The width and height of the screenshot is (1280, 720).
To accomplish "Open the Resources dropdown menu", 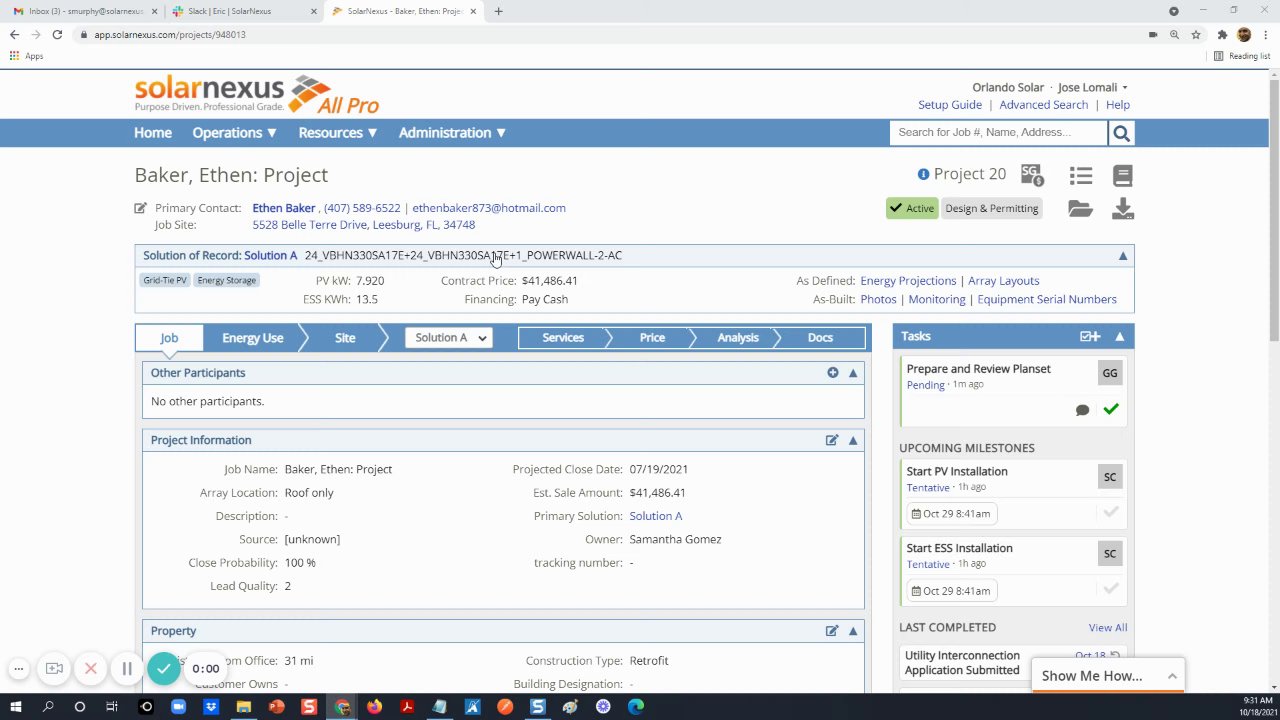I will pos(338,133).
